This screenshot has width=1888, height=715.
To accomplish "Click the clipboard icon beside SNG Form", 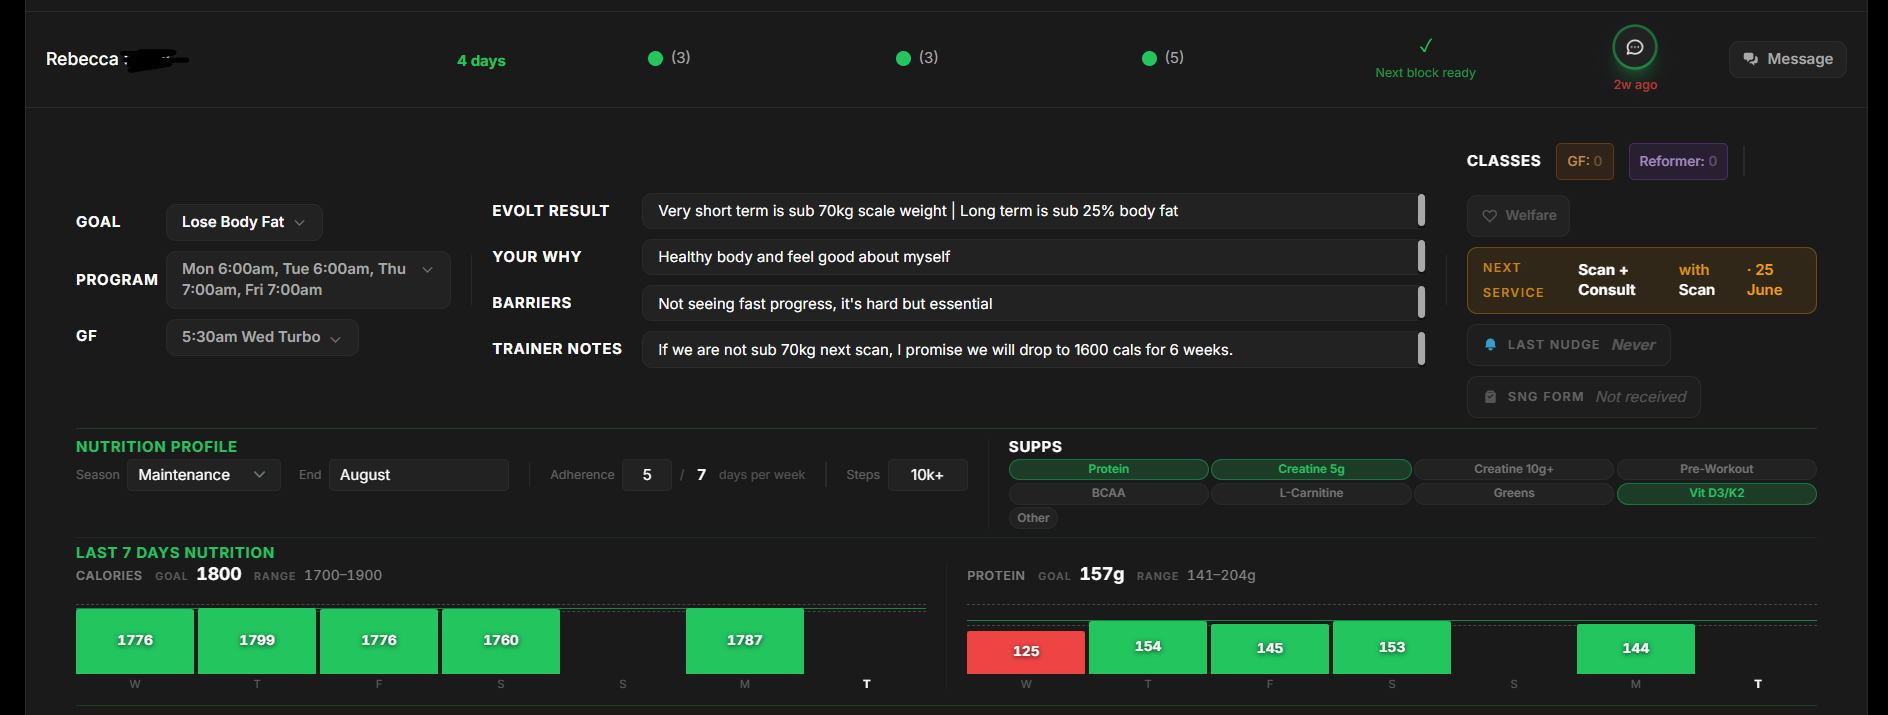I will click(x=1490, y=397).
